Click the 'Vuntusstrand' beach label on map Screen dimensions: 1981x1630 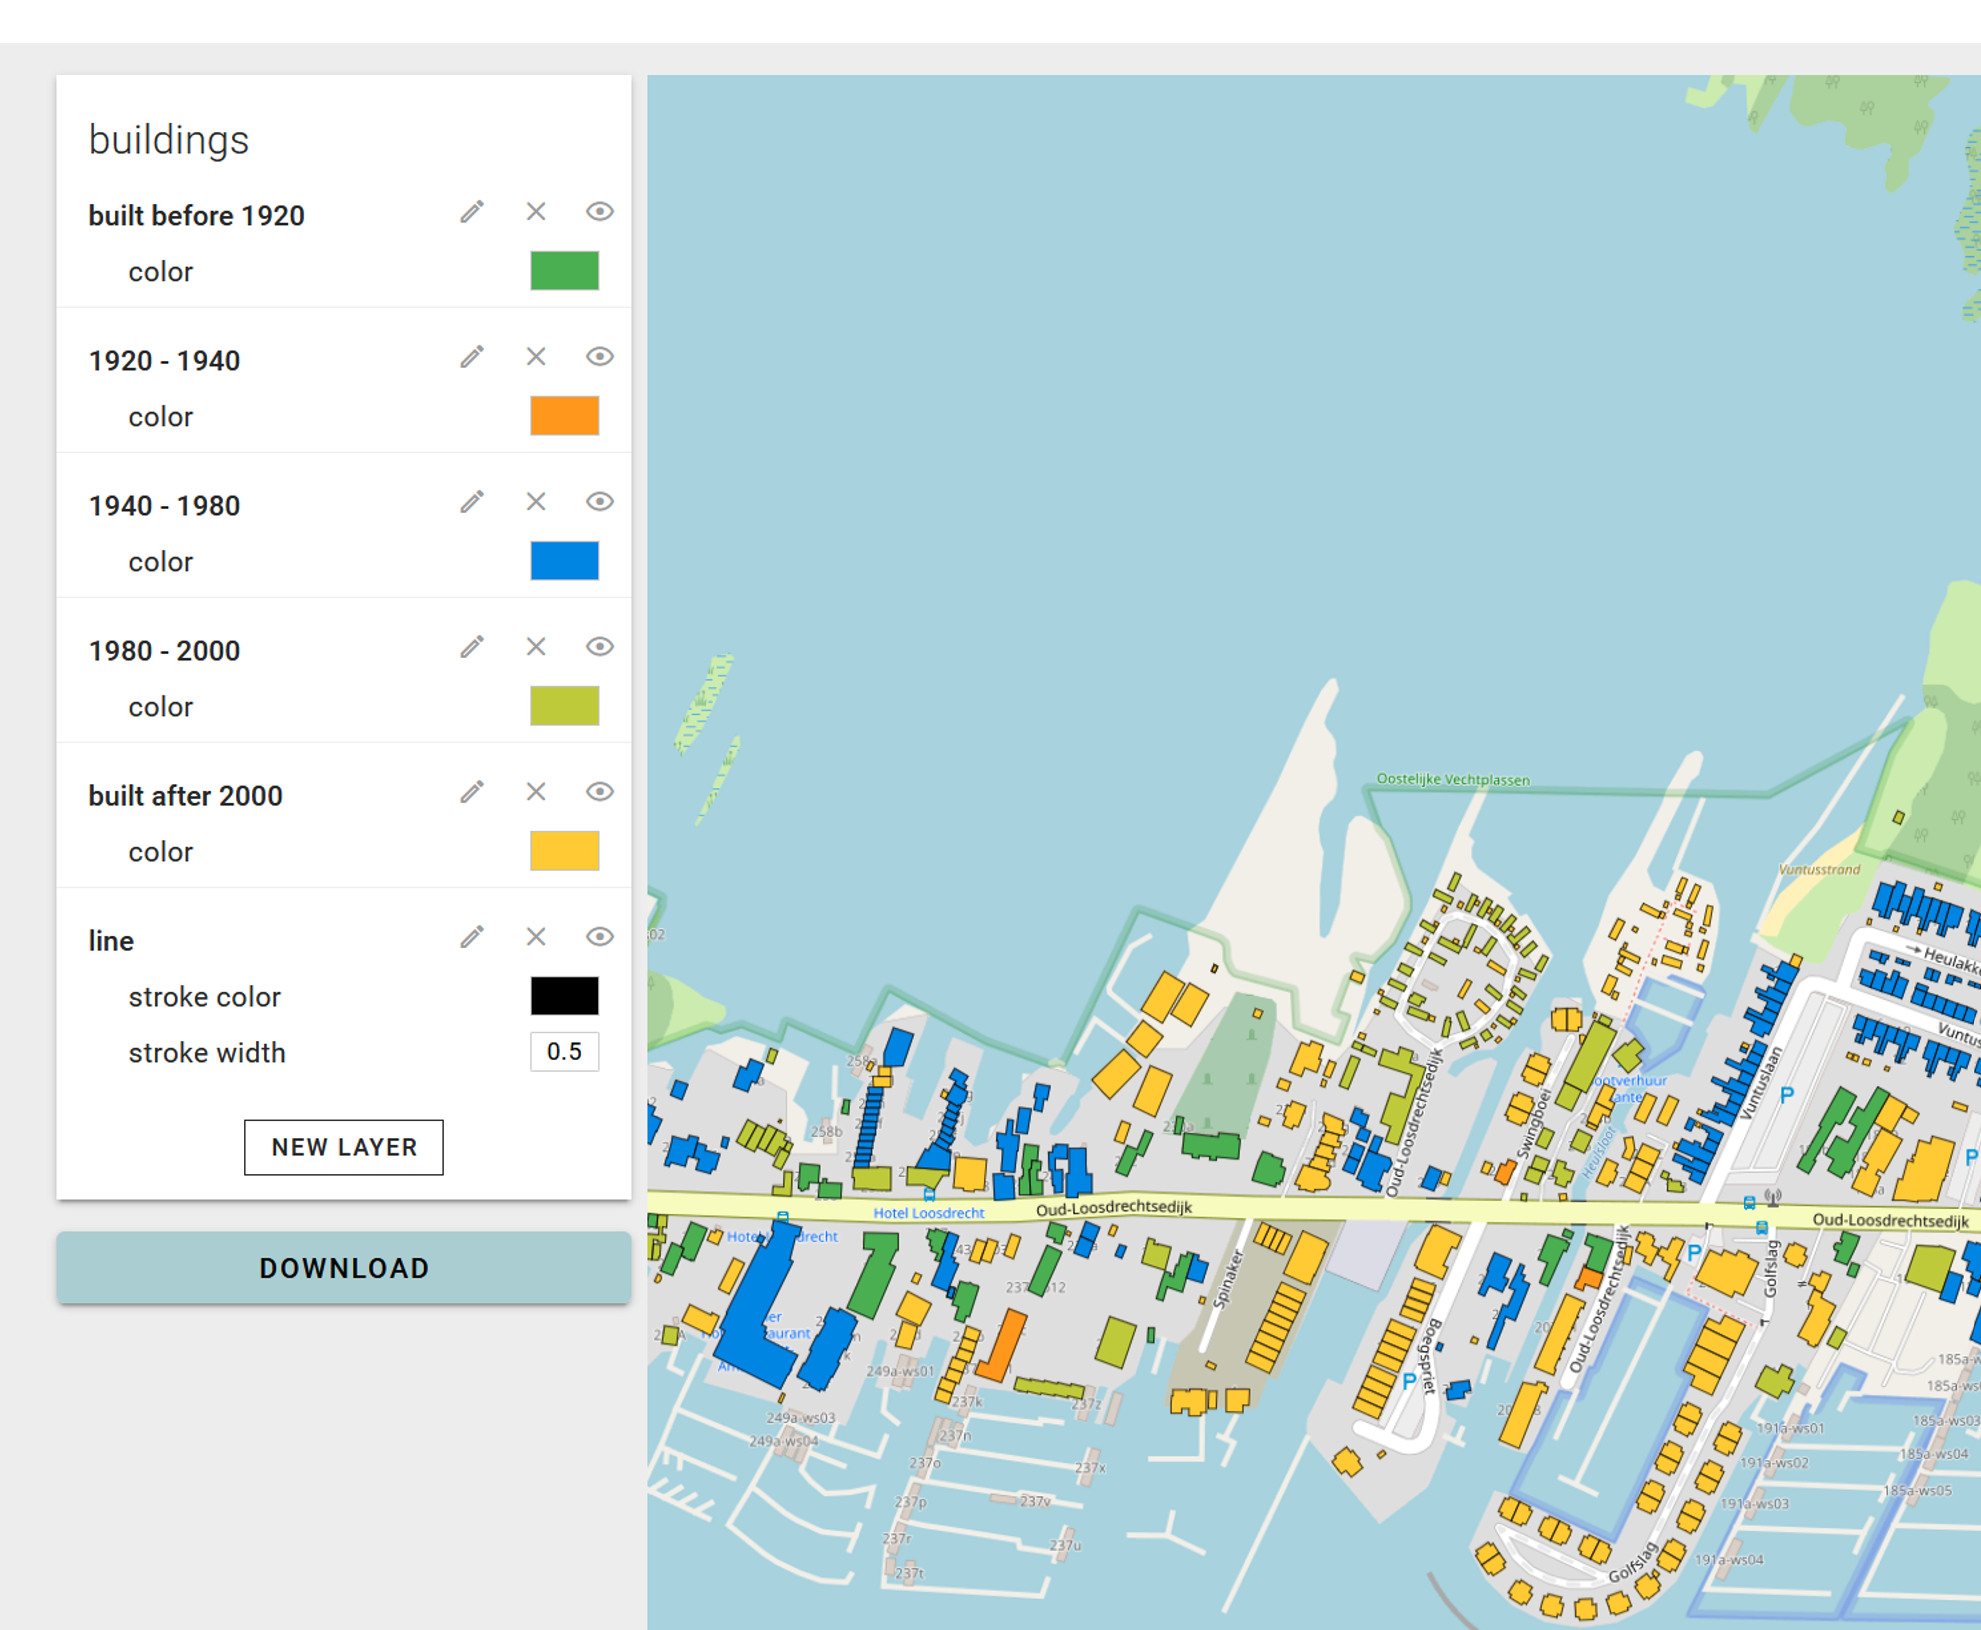pyautogui.click(x=1819, y=869)
